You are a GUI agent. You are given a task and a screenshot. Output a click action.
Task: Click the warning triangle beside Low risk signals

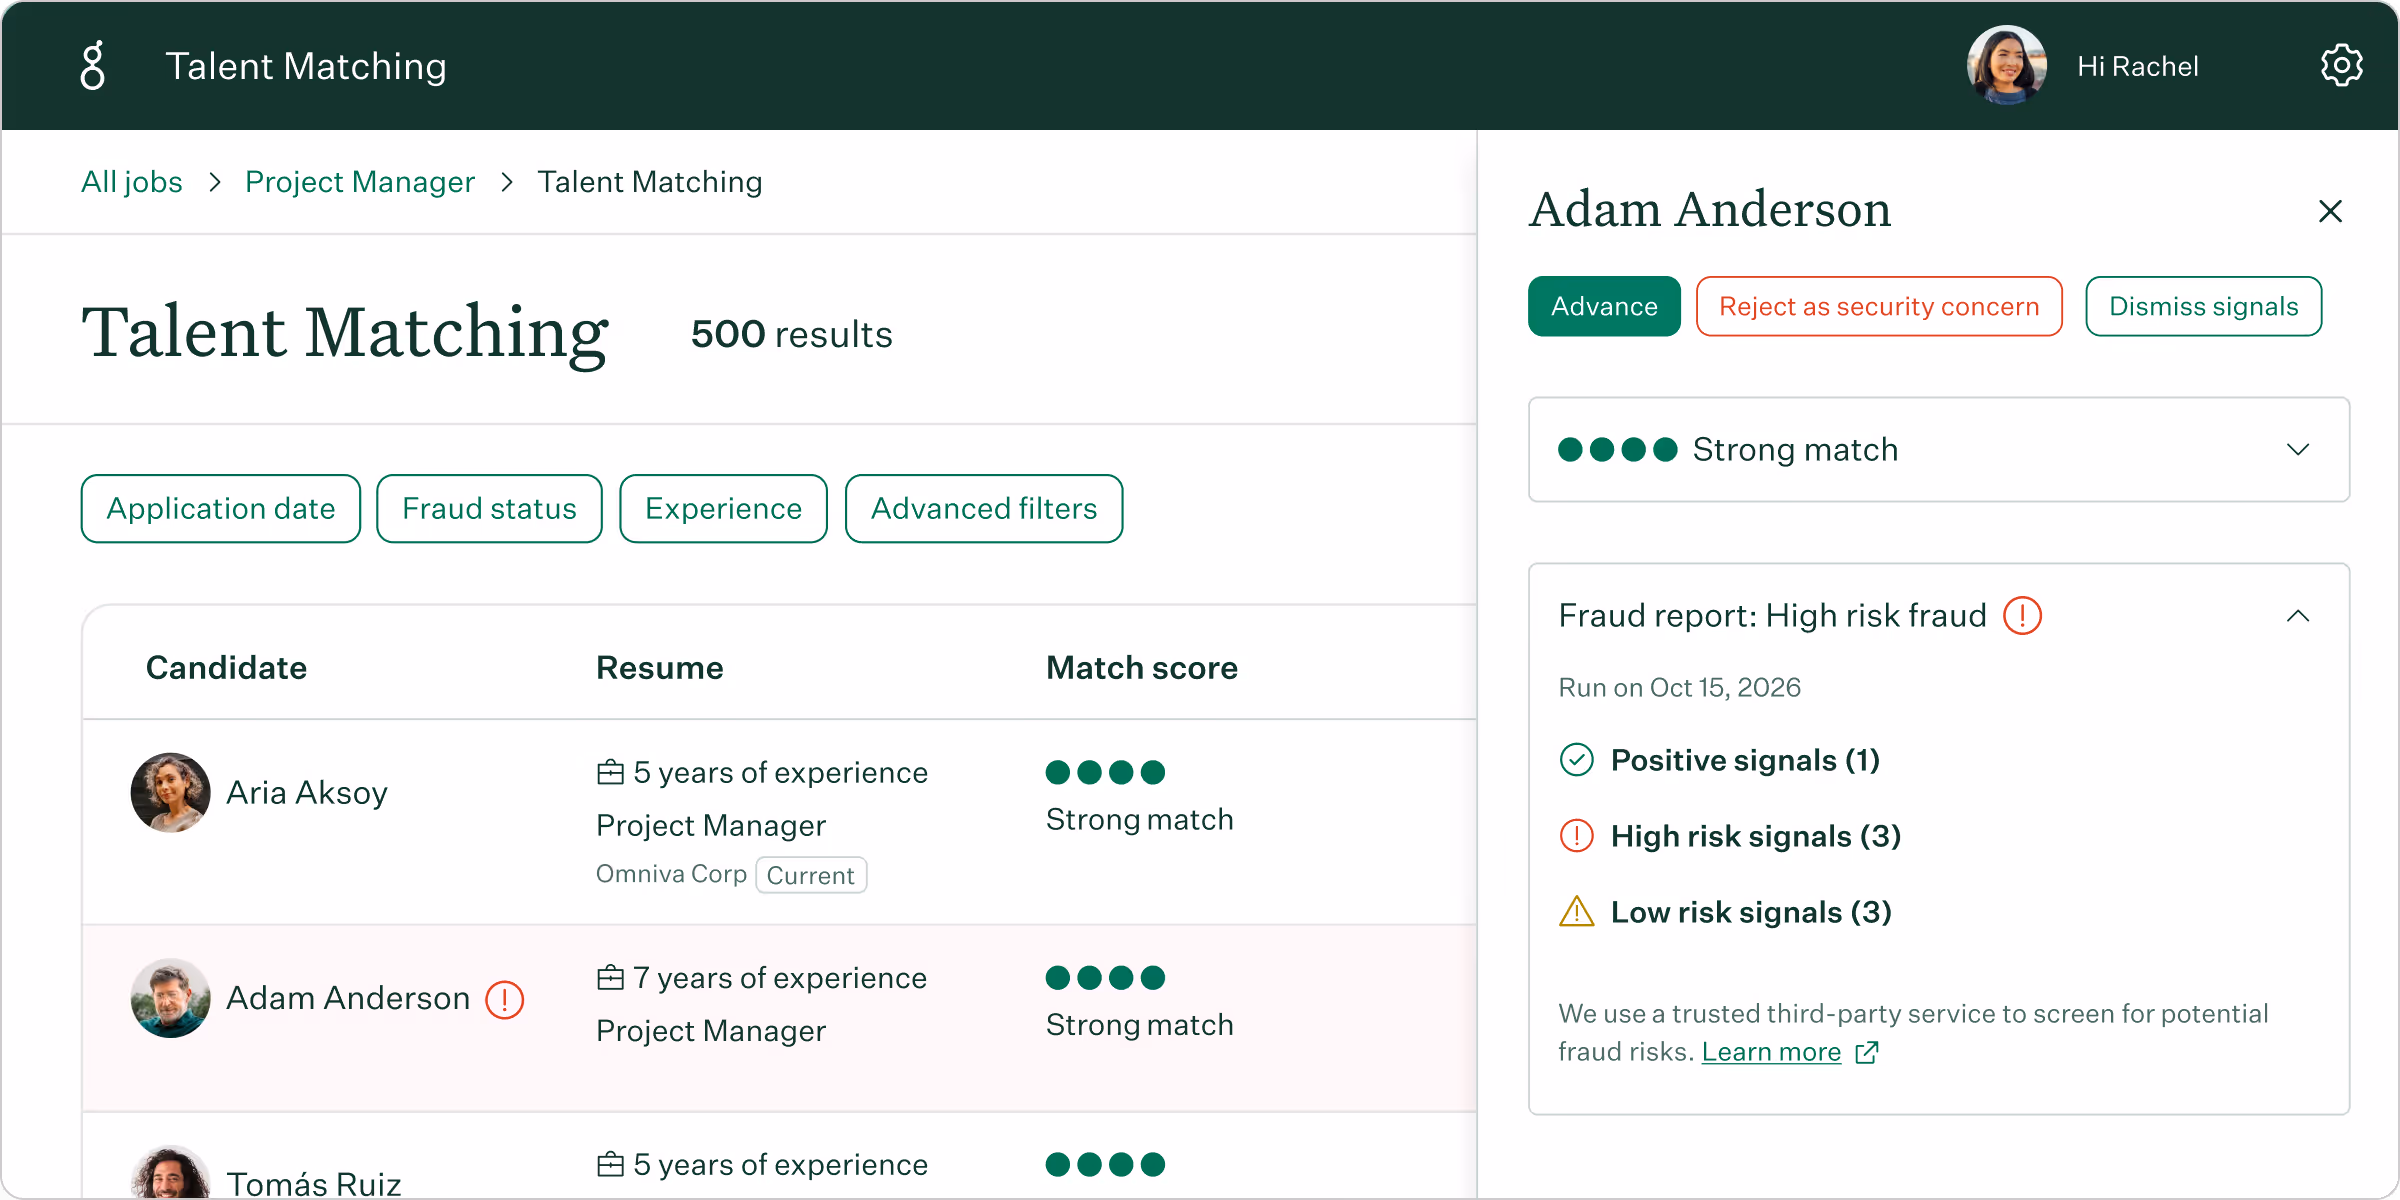point(1577,912)
